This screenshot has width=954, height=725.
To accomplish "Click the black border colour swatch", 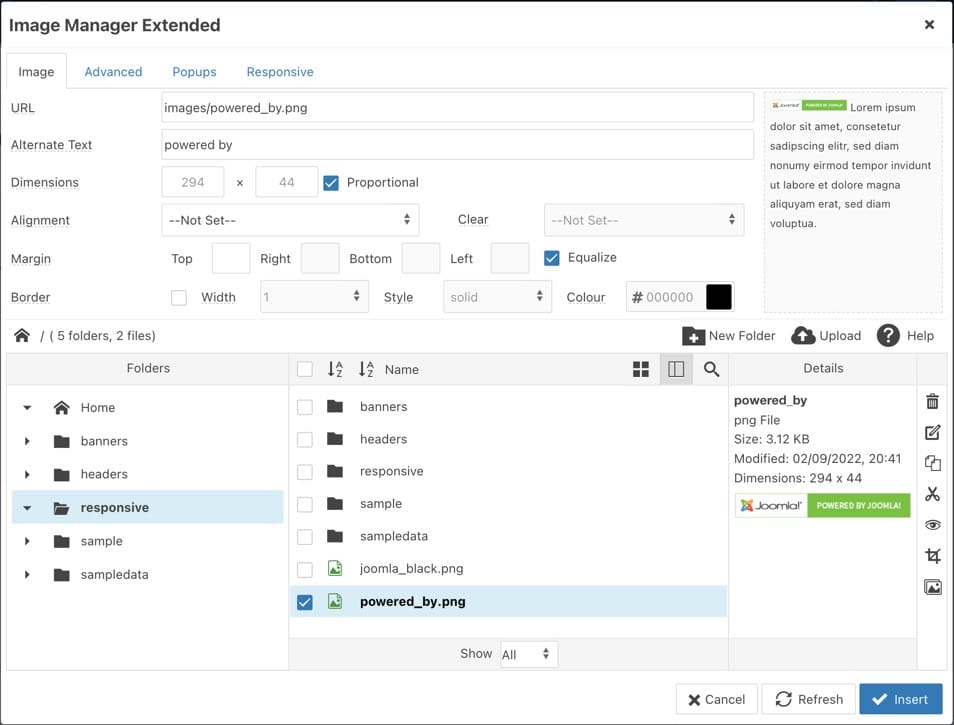I will 719,297.
